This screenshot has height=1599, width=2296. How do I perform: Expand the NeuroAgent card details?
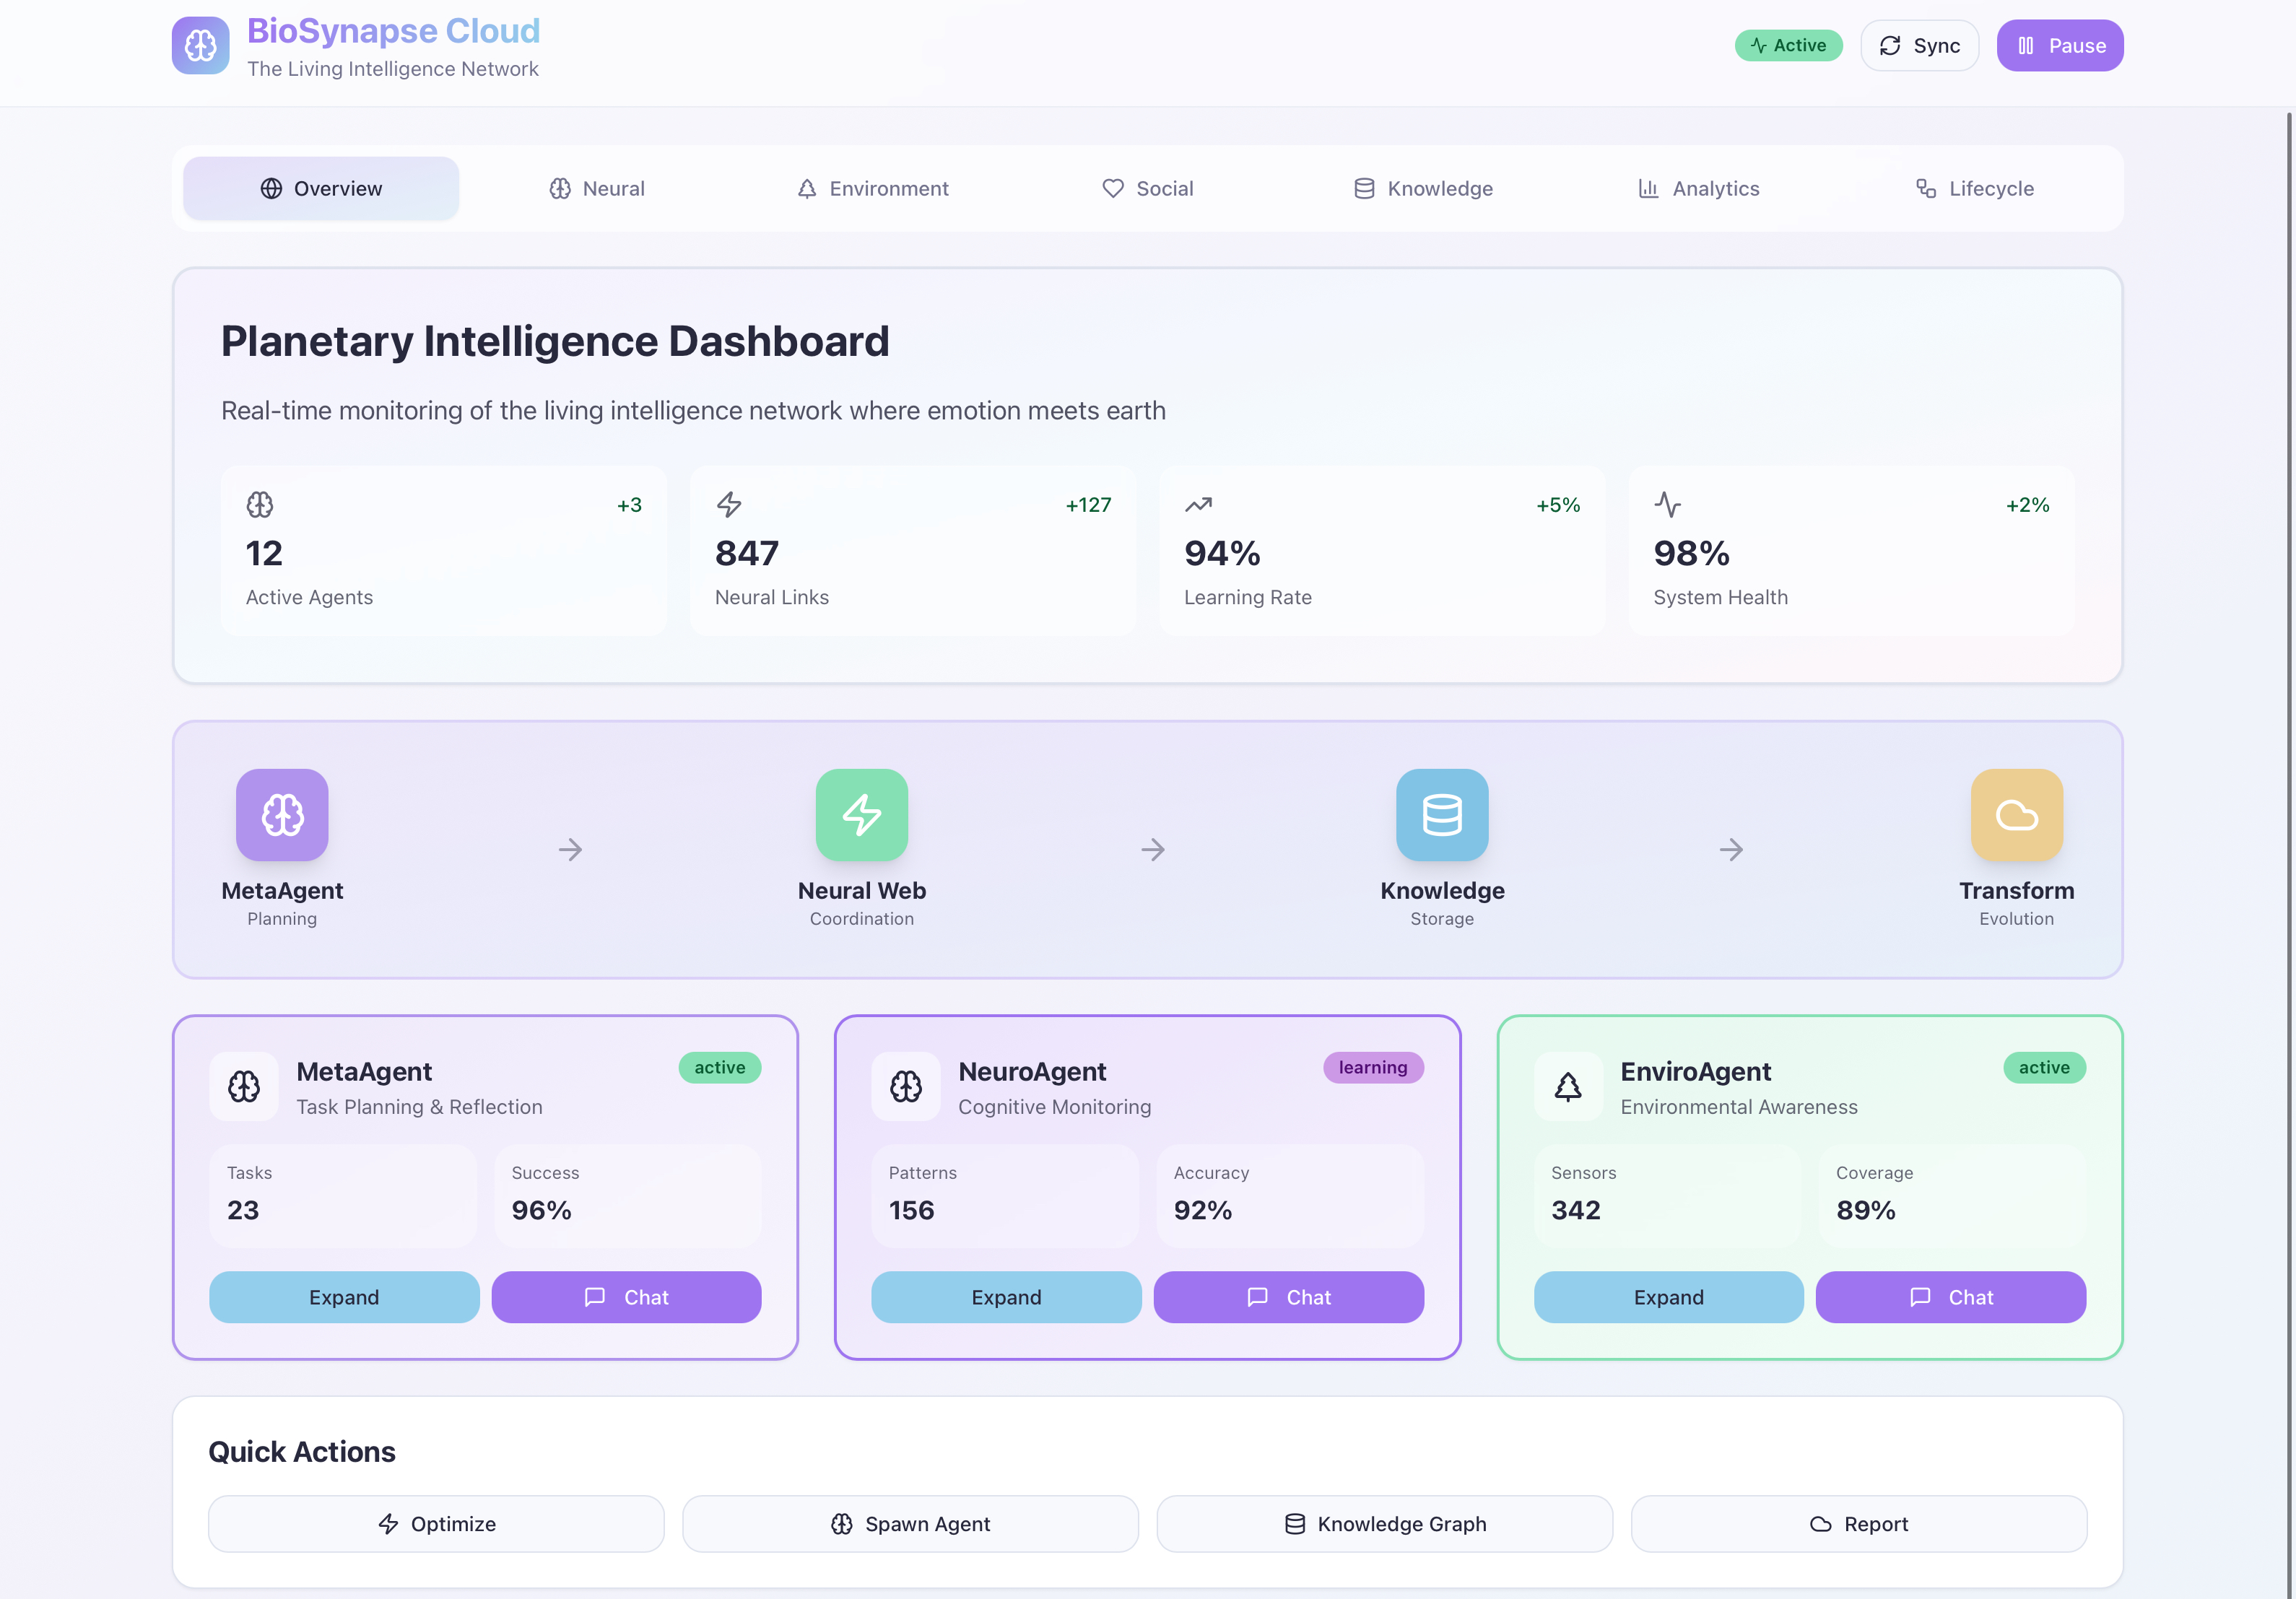pos(1006,1297)
